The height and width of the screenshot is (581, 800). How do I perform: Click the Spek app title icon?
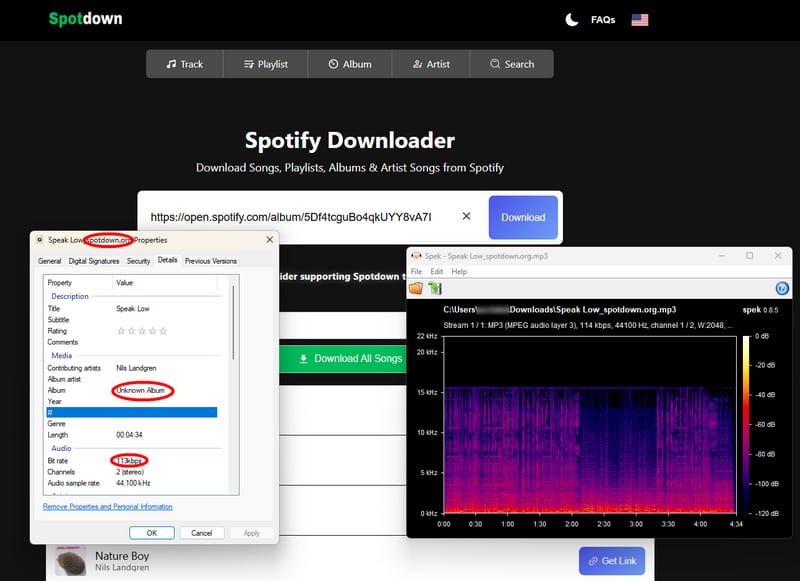[x=416, y=256]
